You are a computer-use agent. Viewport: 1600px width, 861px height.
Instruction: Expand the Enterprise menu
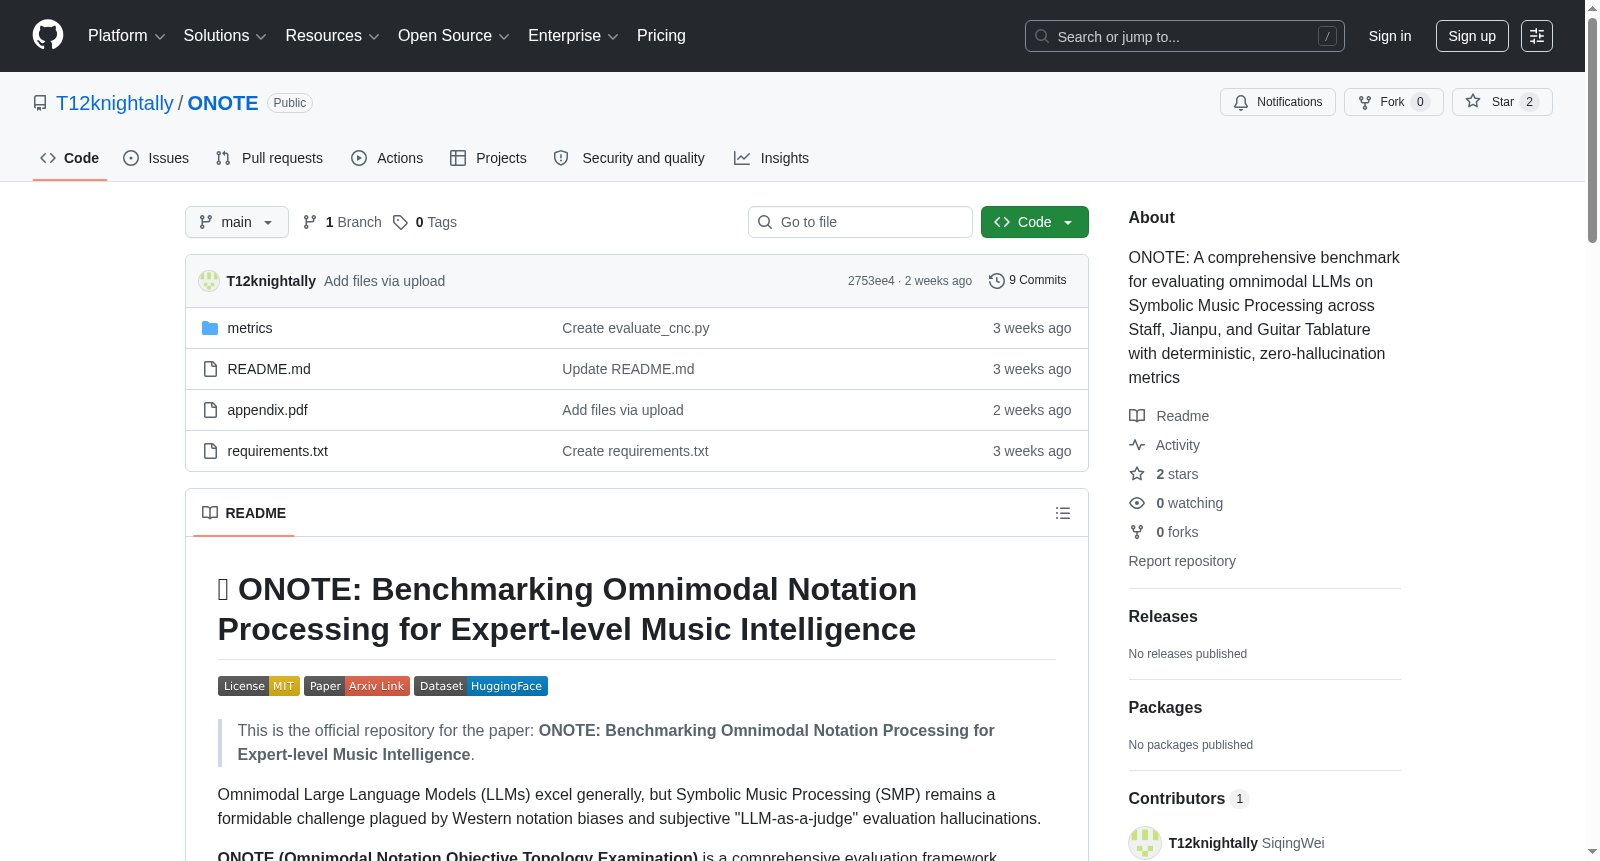pyautogui.click(x=573, y=36)
